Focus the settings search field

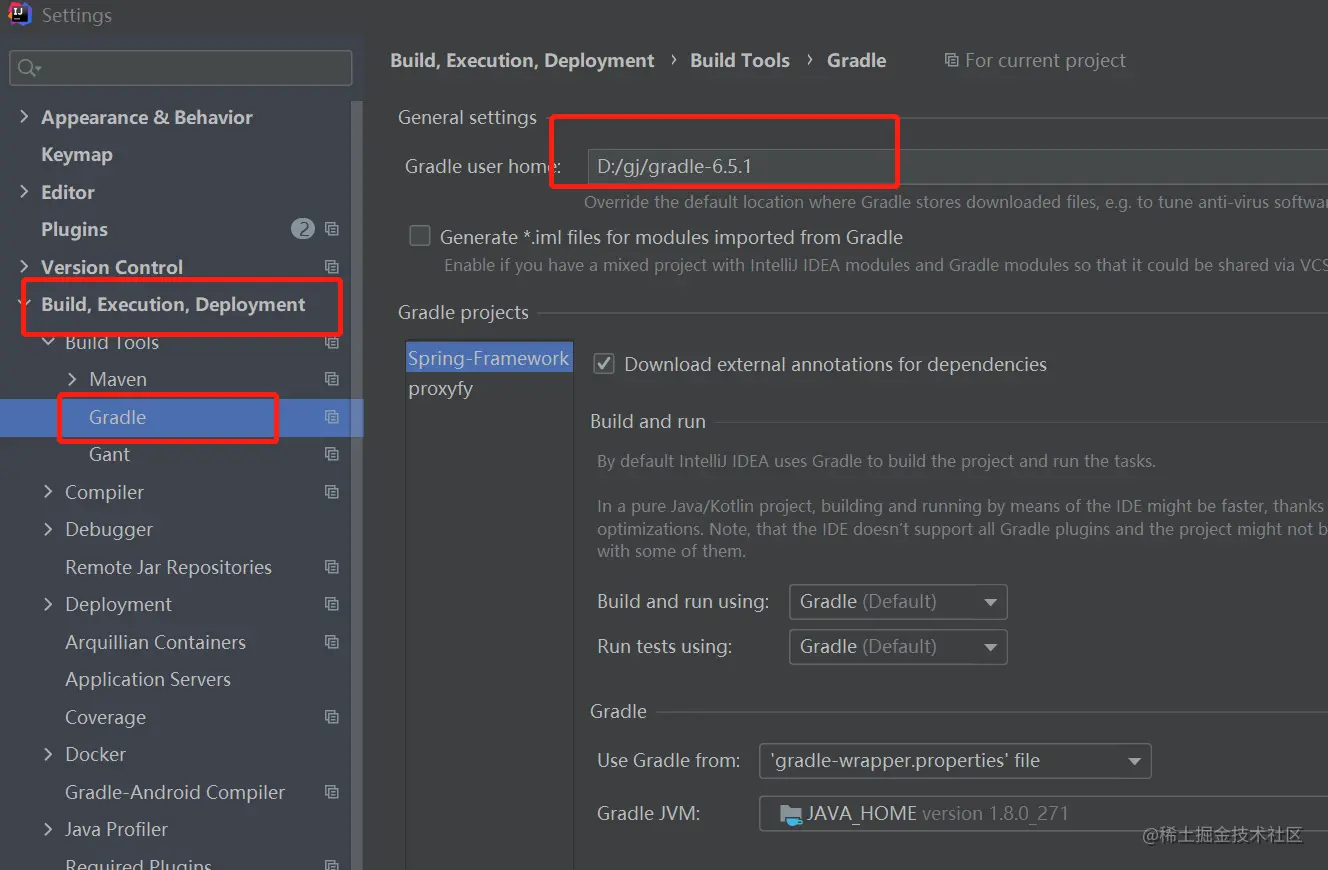[x=181, y=68]
